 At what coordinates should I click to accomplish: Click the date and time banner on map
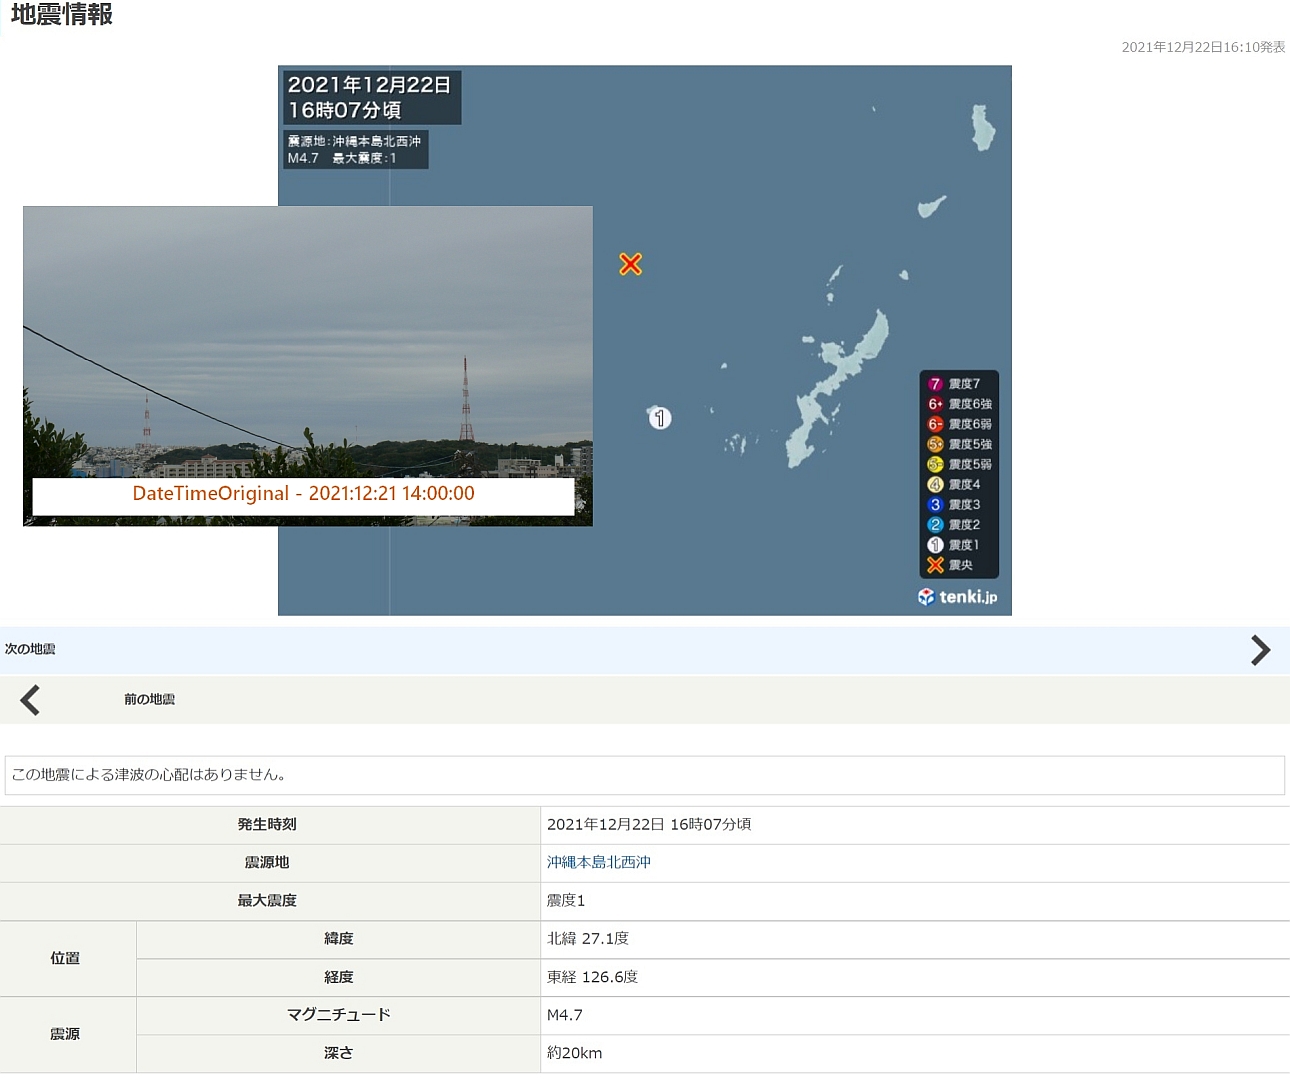(x=370, y=97)
